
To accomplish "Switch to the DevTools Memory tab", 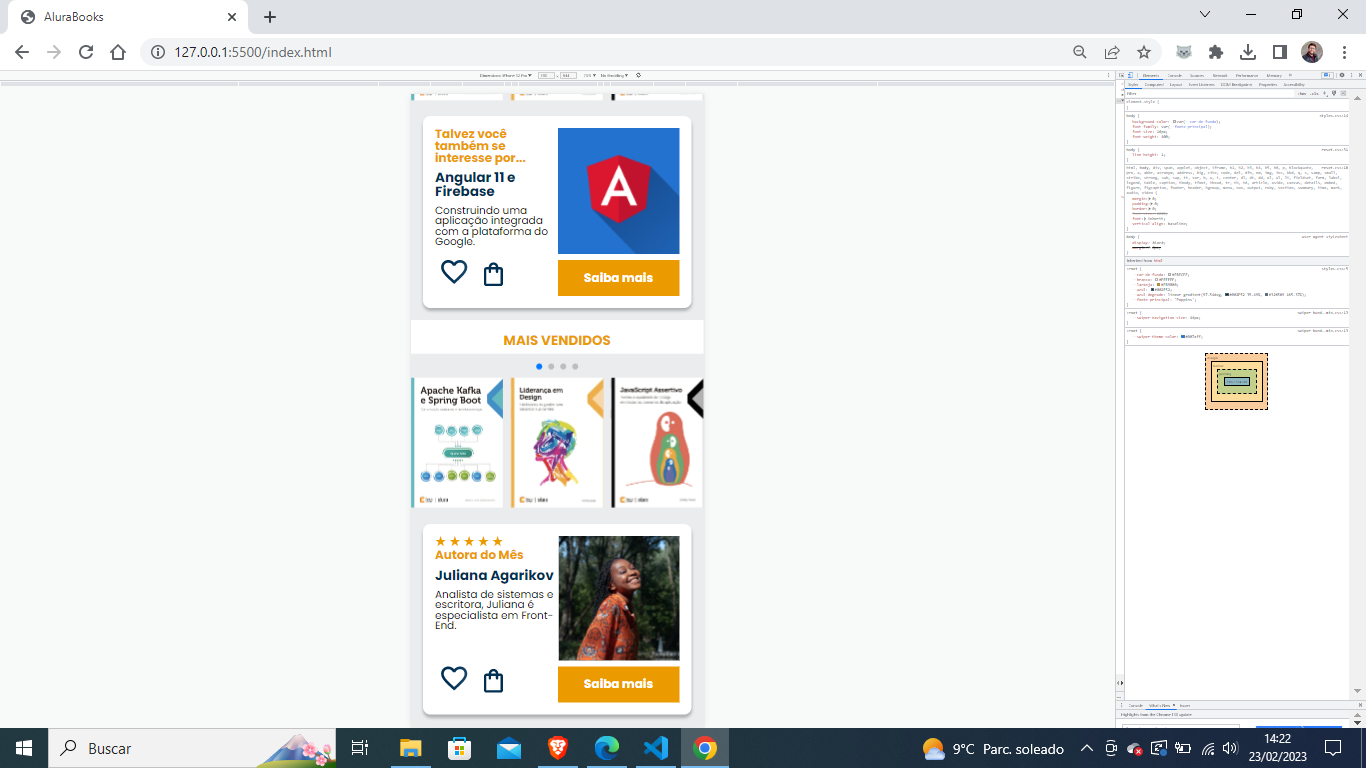I will pos(1274,75).
